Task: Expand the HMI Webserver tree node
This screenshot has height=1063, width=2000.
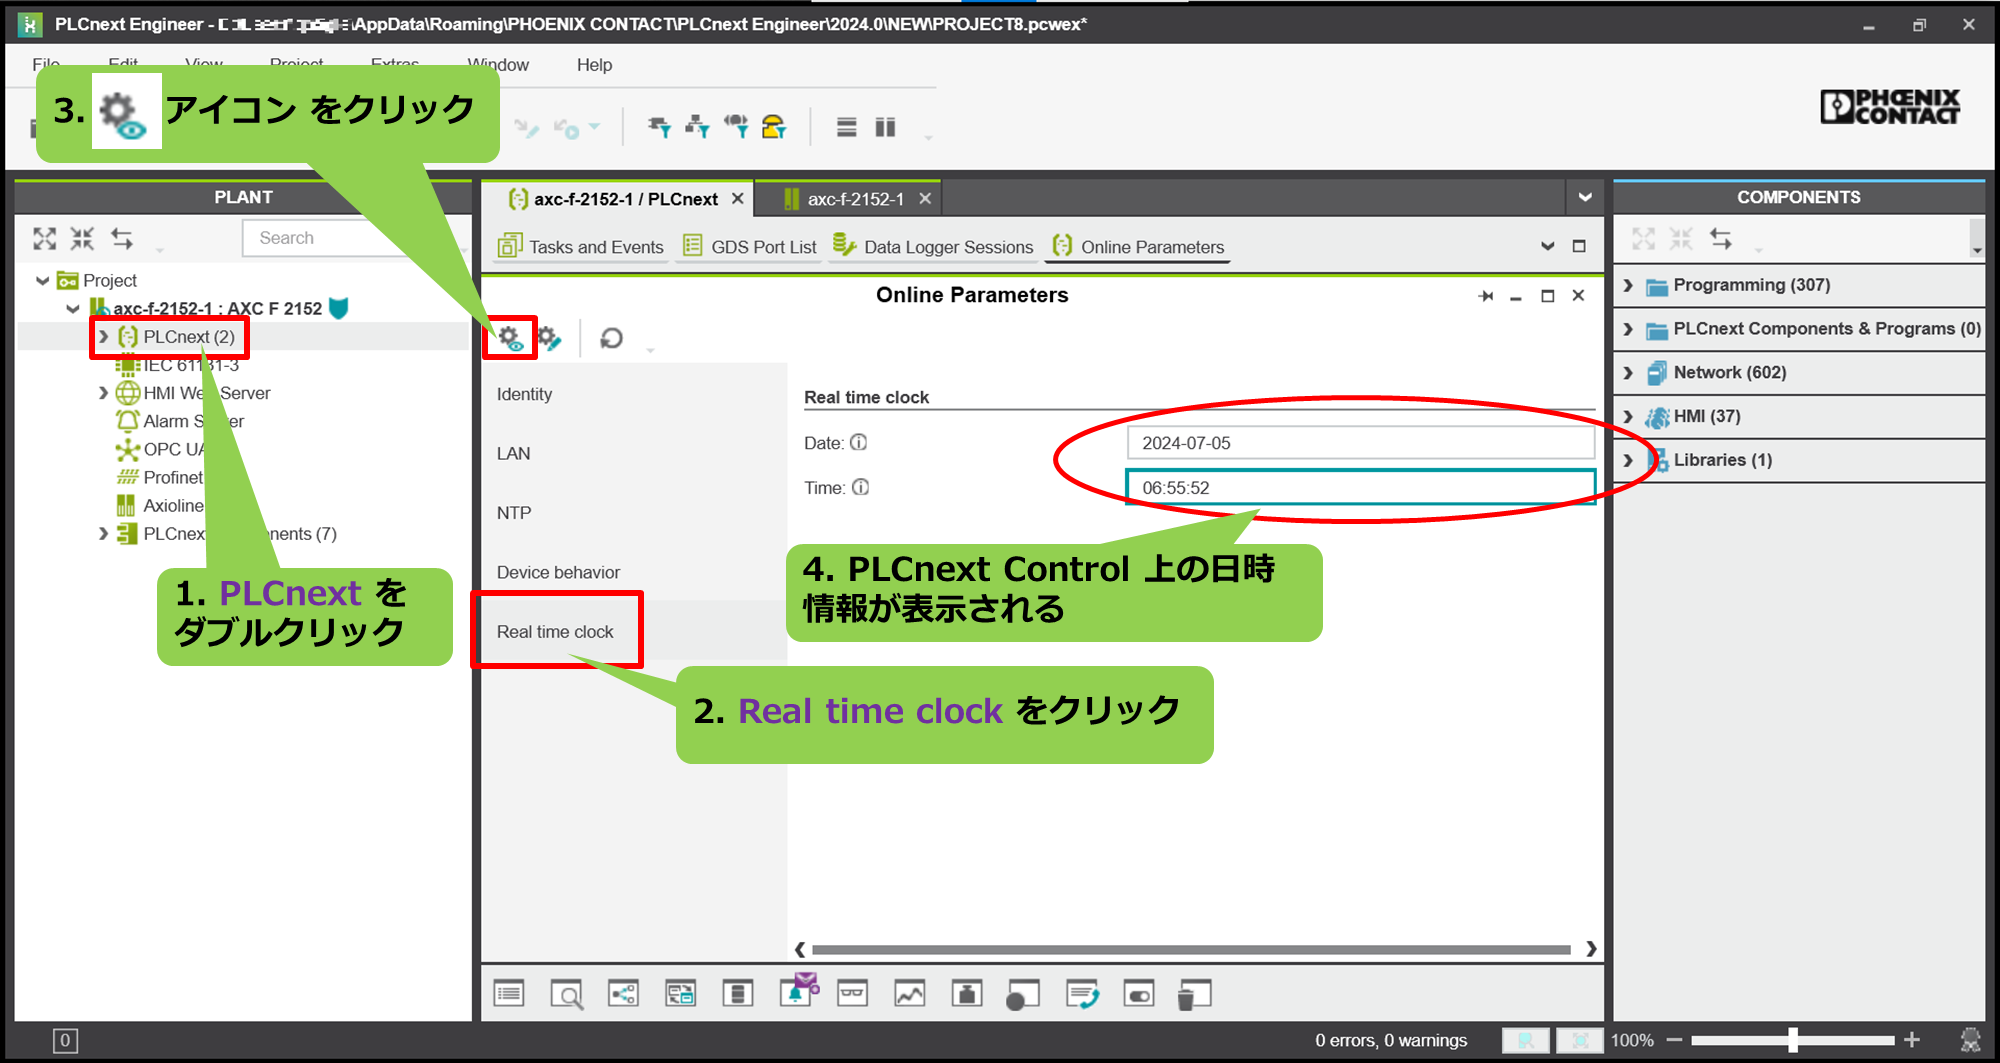Action: (103, 393)
